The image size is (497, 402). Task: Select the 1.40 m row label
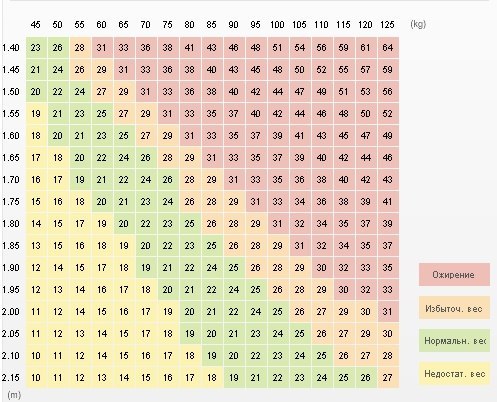tap(11, 48)
